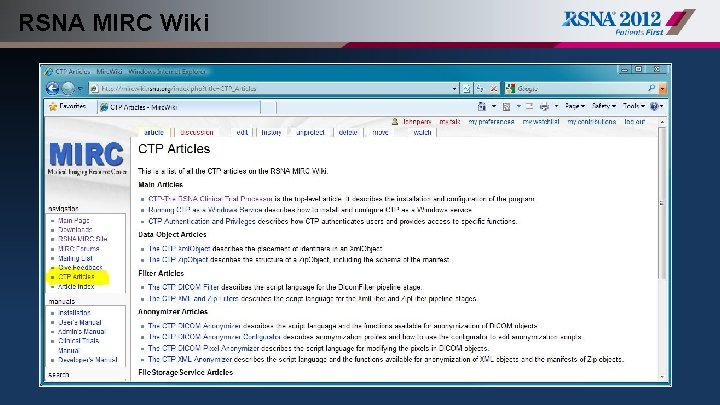Click the browser Forward arrow button
Screen dimensions: 720x405
point(68,88)
